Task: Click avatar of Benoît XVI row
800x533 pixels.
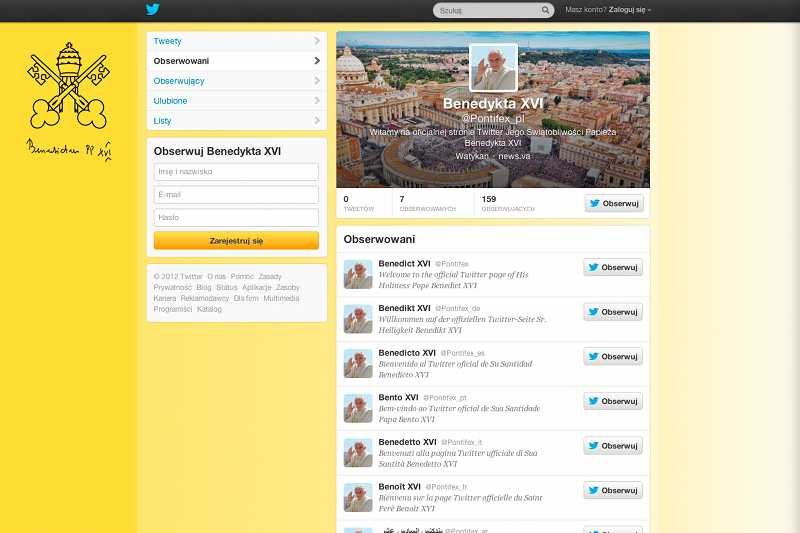Action: click(358, 497)
